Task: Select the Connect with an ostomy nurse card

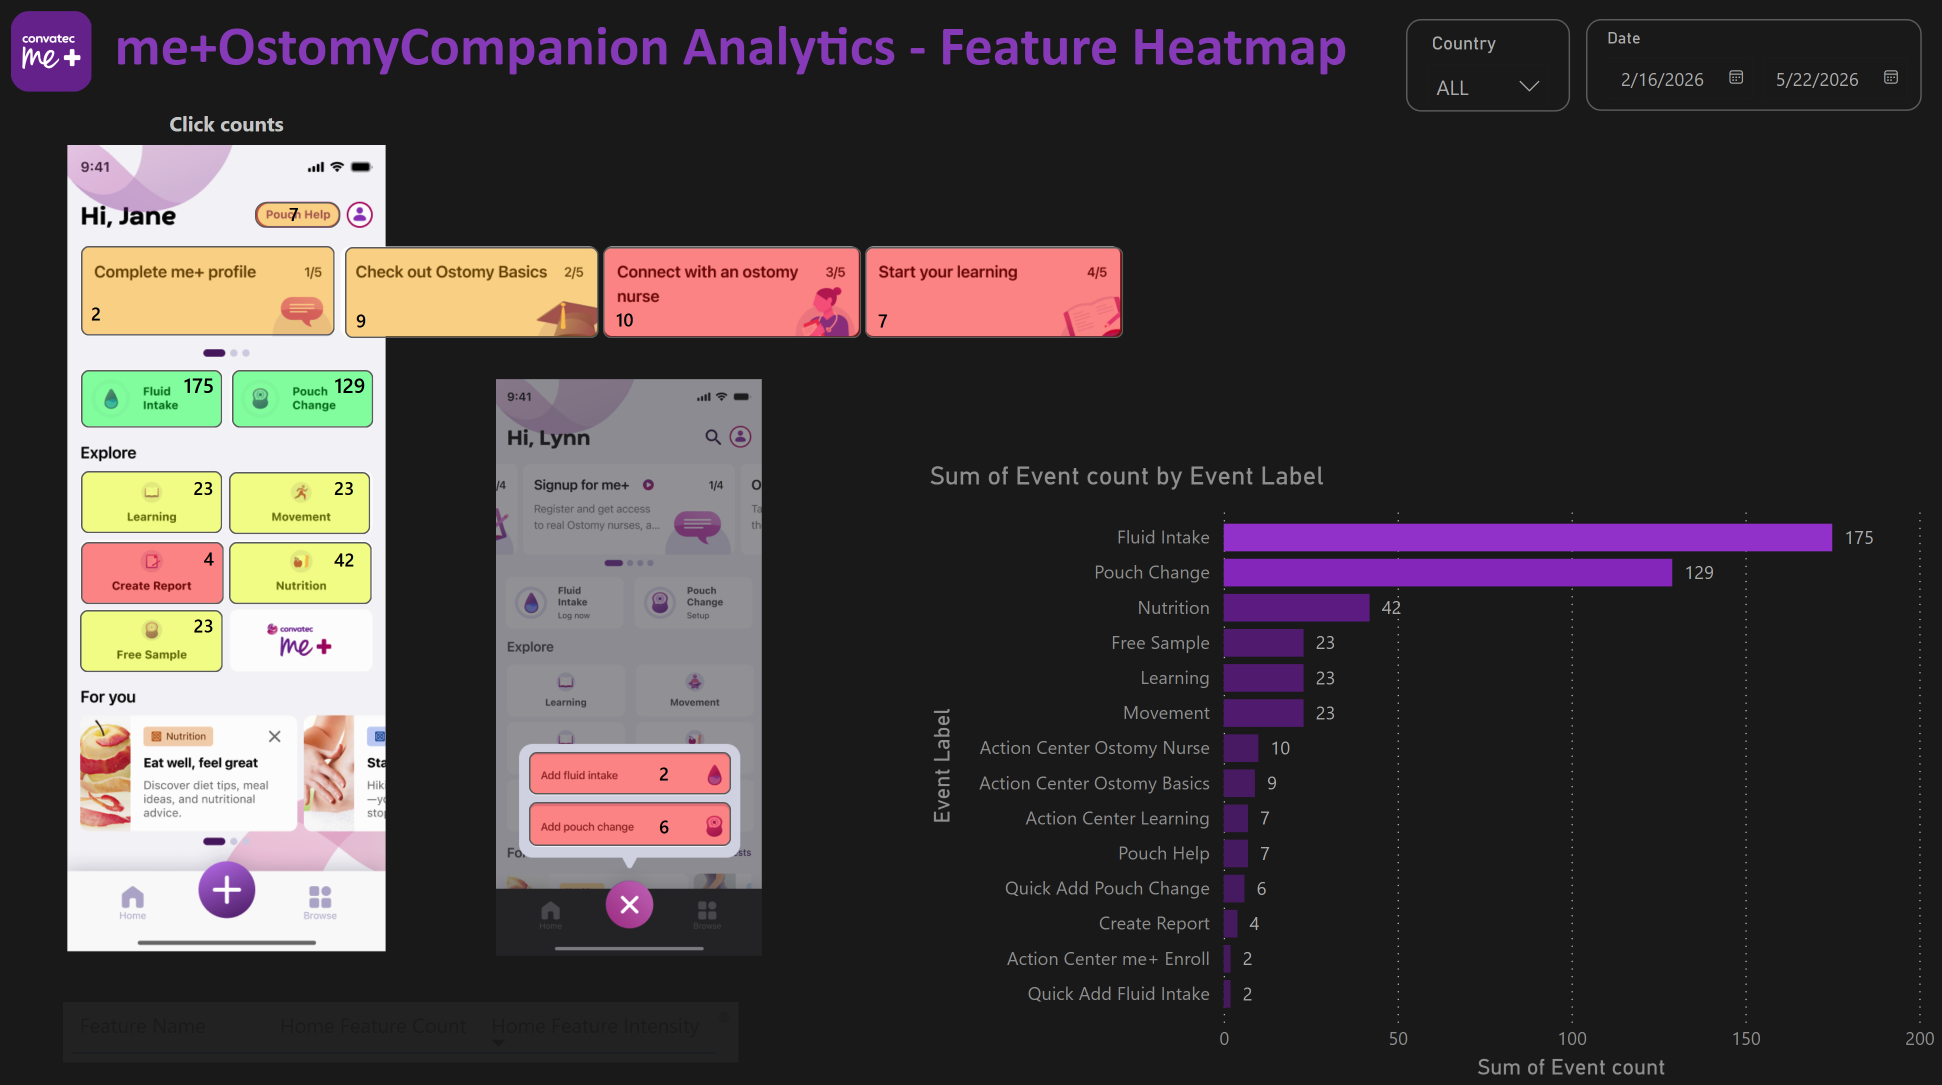Action: (732, 292)
